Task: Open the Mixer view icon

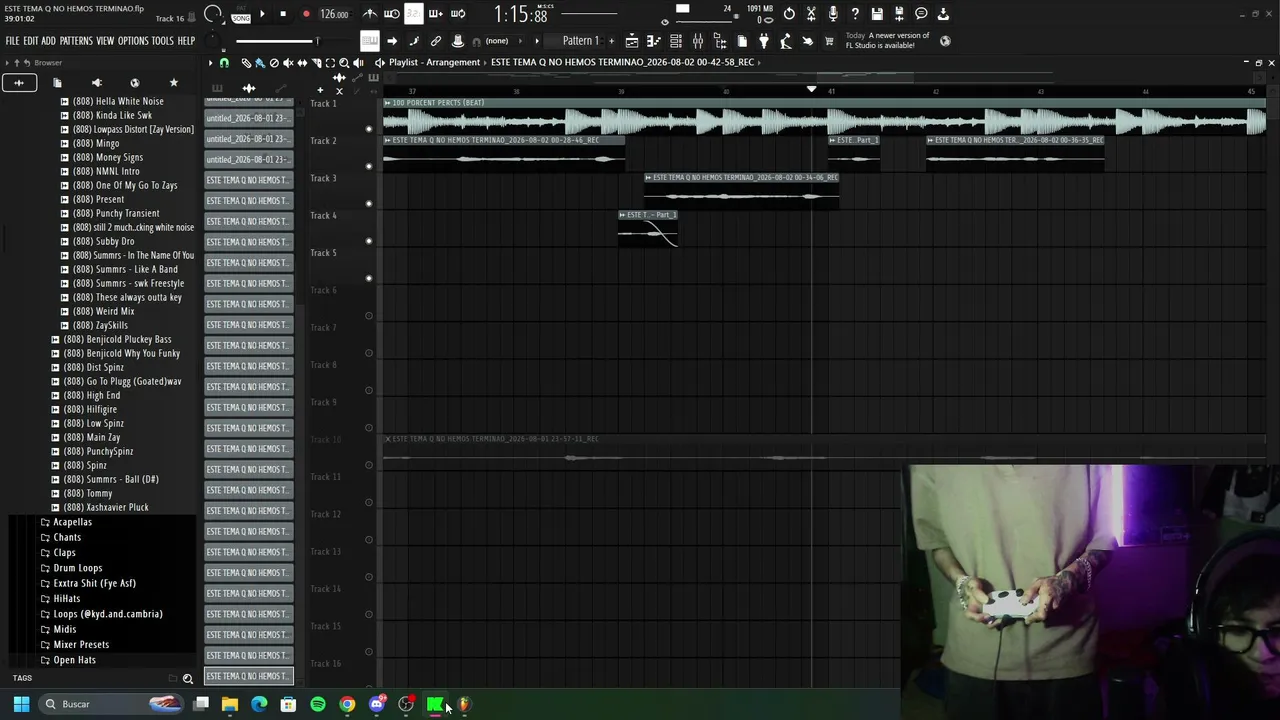Action: [x=698, y=41]
